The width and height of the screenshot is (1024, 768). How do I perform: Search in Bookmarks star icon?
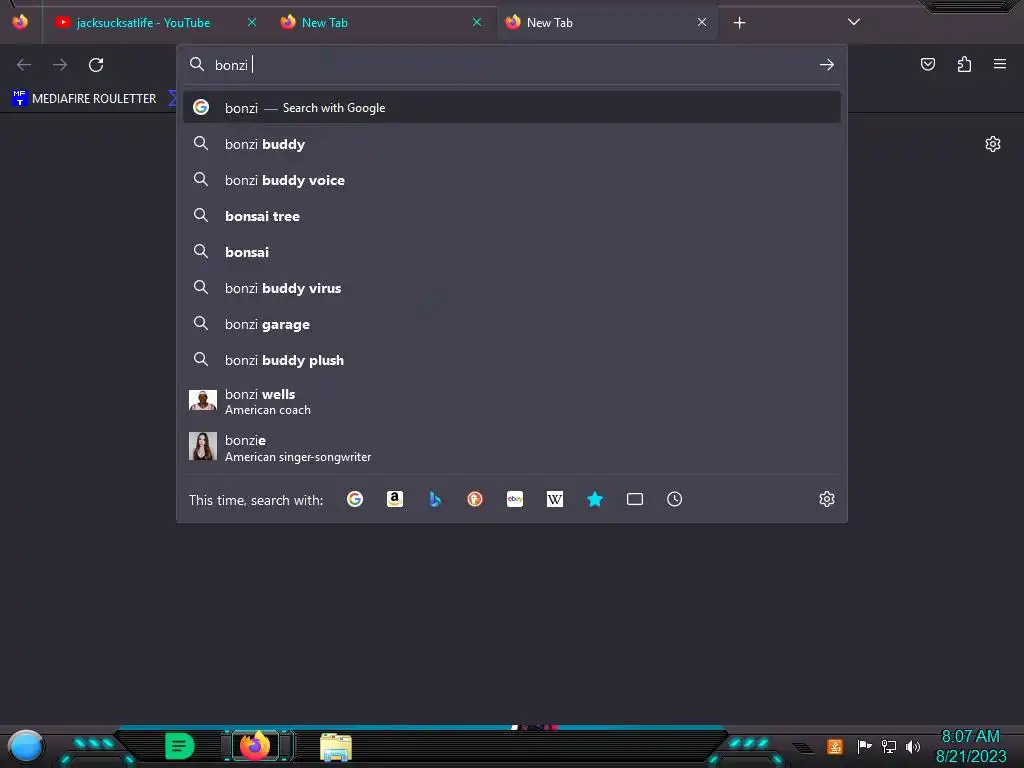point(595,499)
